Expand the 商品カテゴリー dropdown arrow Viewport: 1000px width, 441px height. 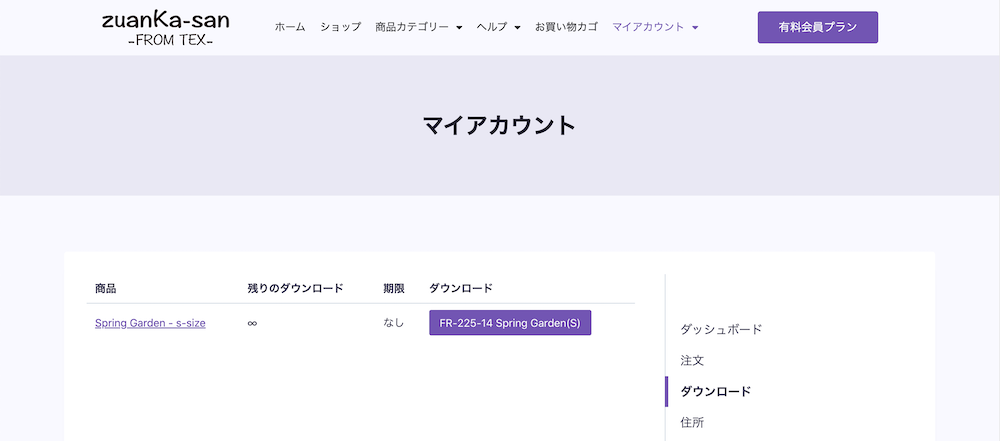tap(459, 27)
